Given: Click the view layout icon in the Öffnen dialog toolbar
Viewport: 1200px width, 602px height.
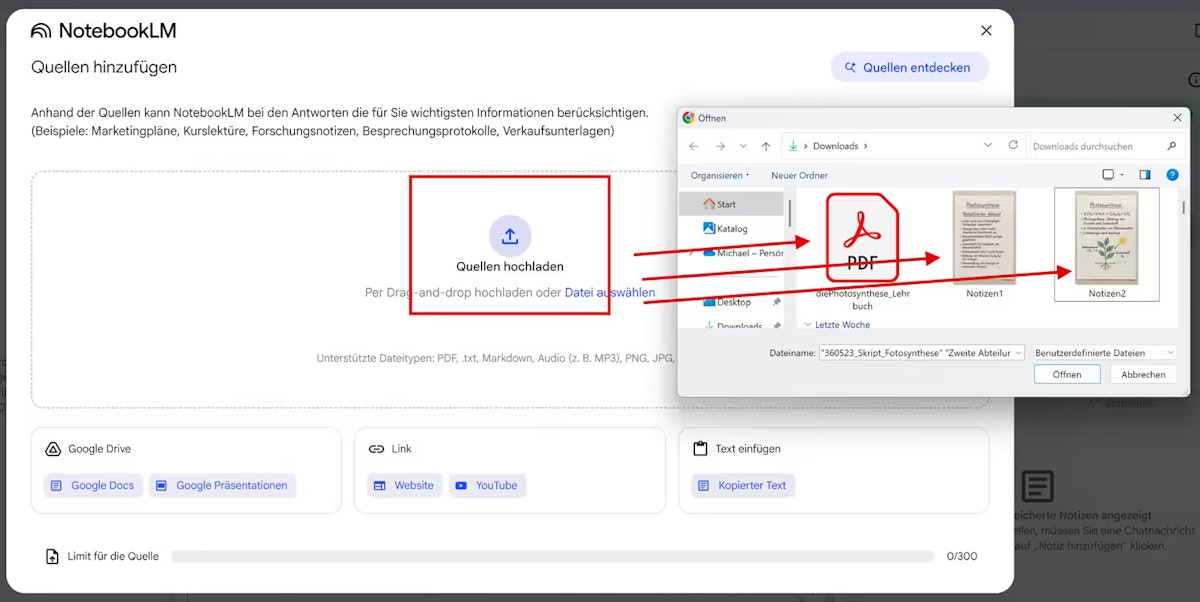Looking at the screenshot, I should tap(1108, 175).
